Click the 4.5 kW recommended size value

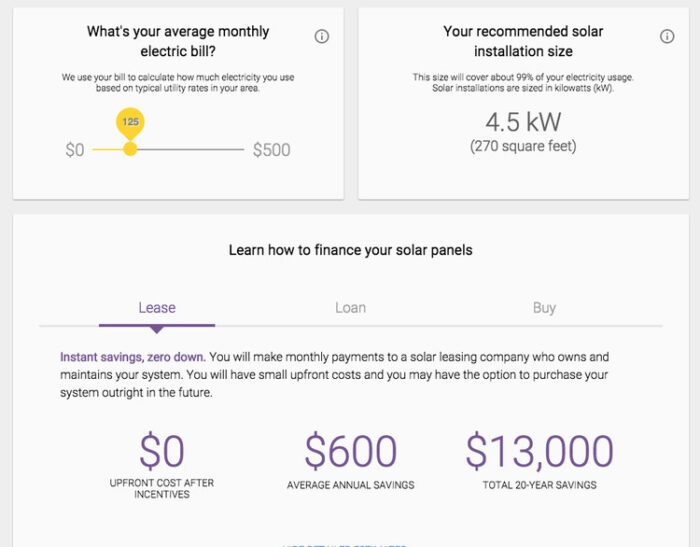[x=523, y=123]
